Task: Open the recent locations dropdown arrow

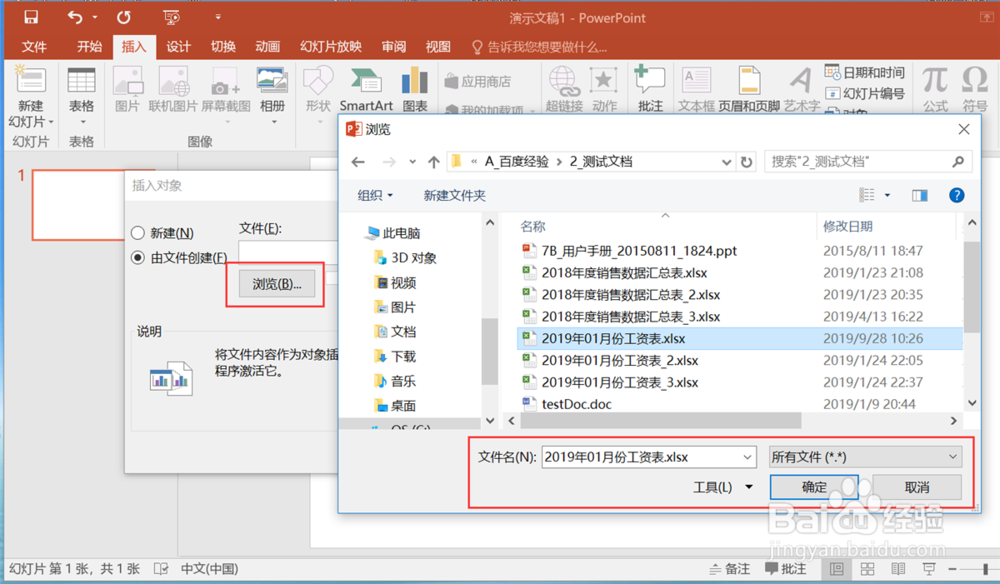Action: tap(413, 162)
